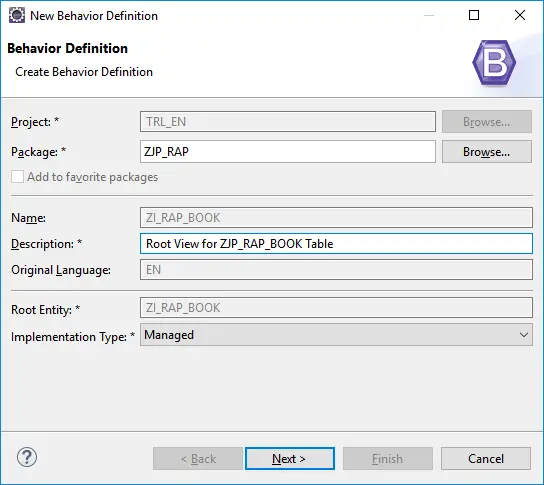This screenshot has height=485, width=544.
Task: Click the purple Behavior Definition hexagon icon
Action: pos(494,63)
